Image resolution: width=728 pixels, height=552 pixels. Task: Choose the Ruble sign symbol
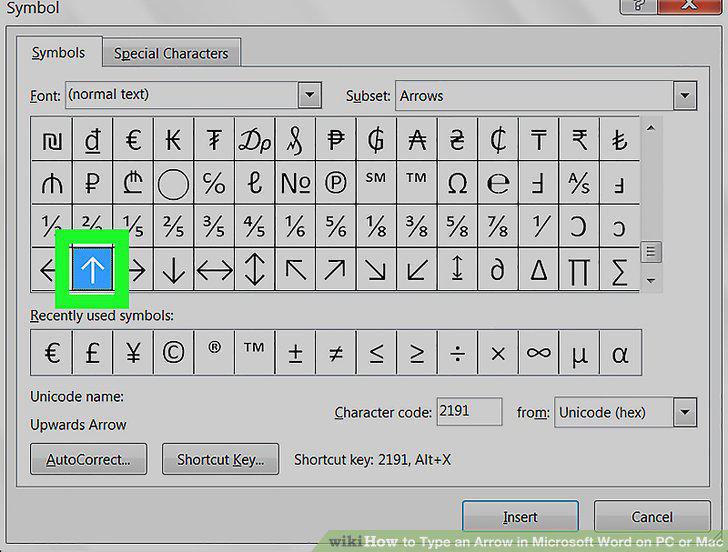tap(92, 183)
